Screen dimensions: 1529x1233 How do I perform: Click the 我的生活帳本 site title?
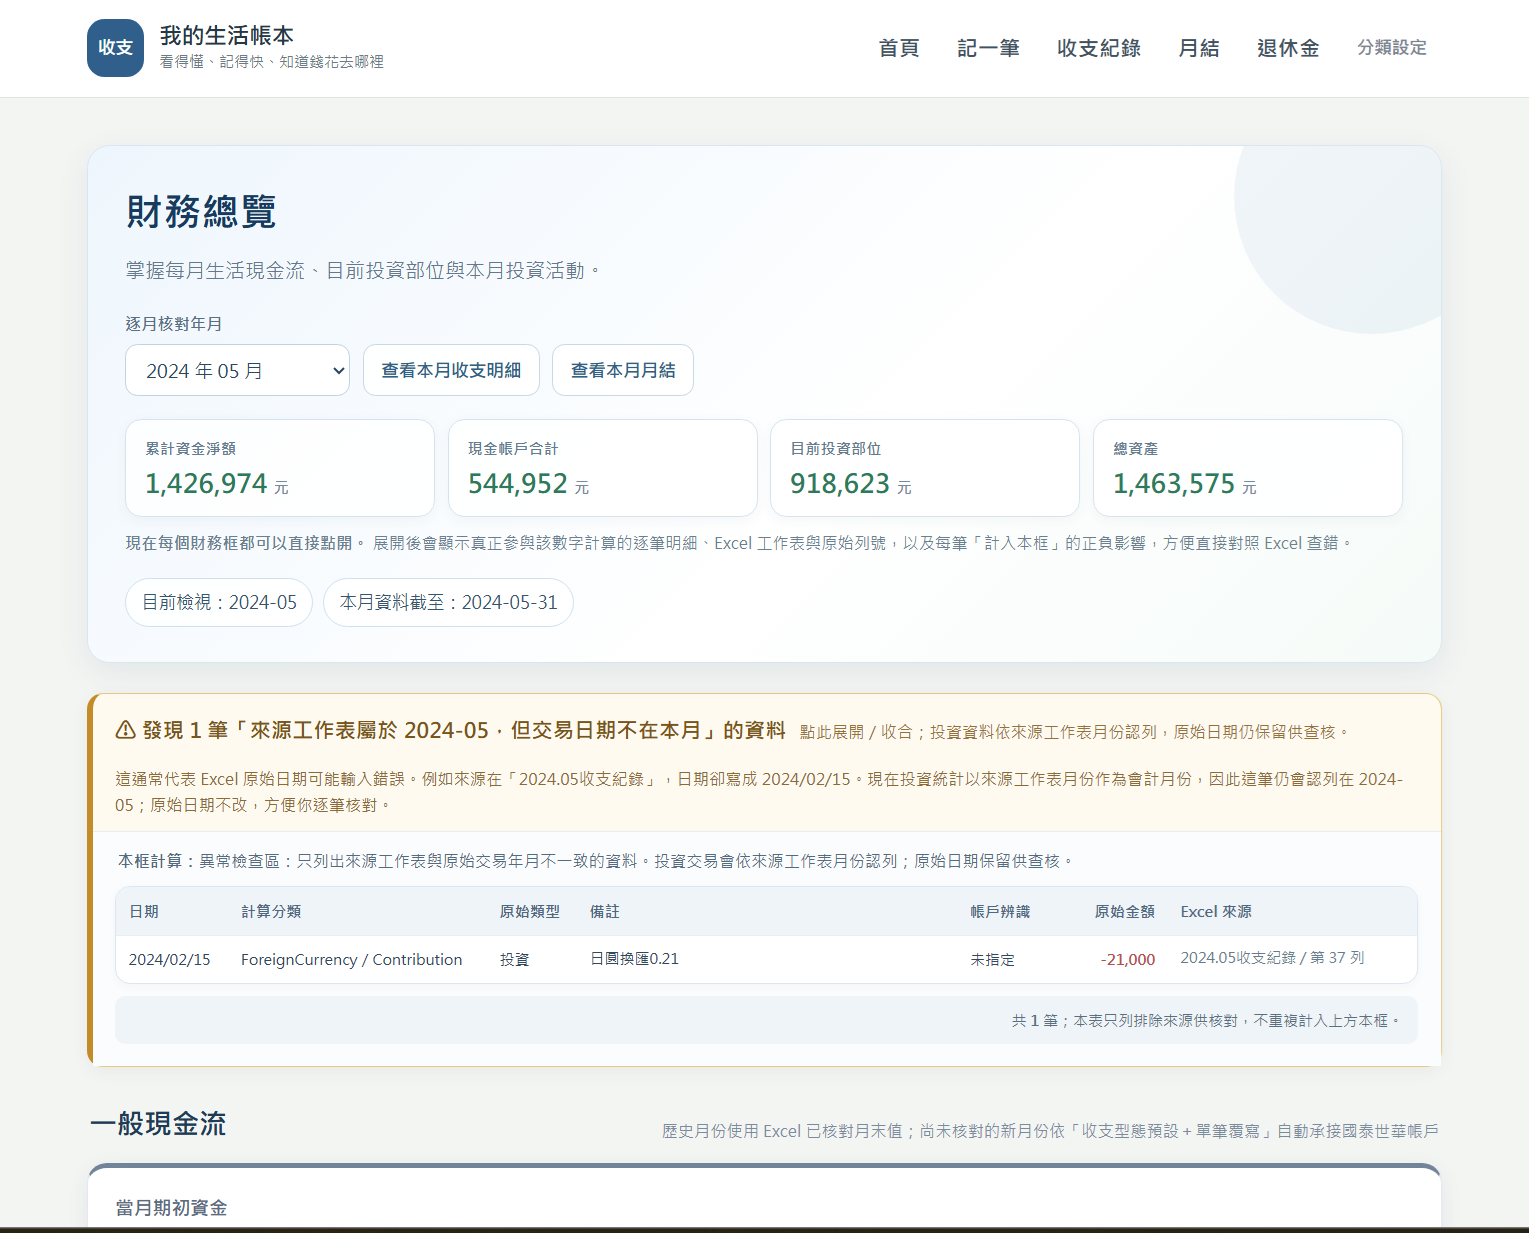click(227, 36)
